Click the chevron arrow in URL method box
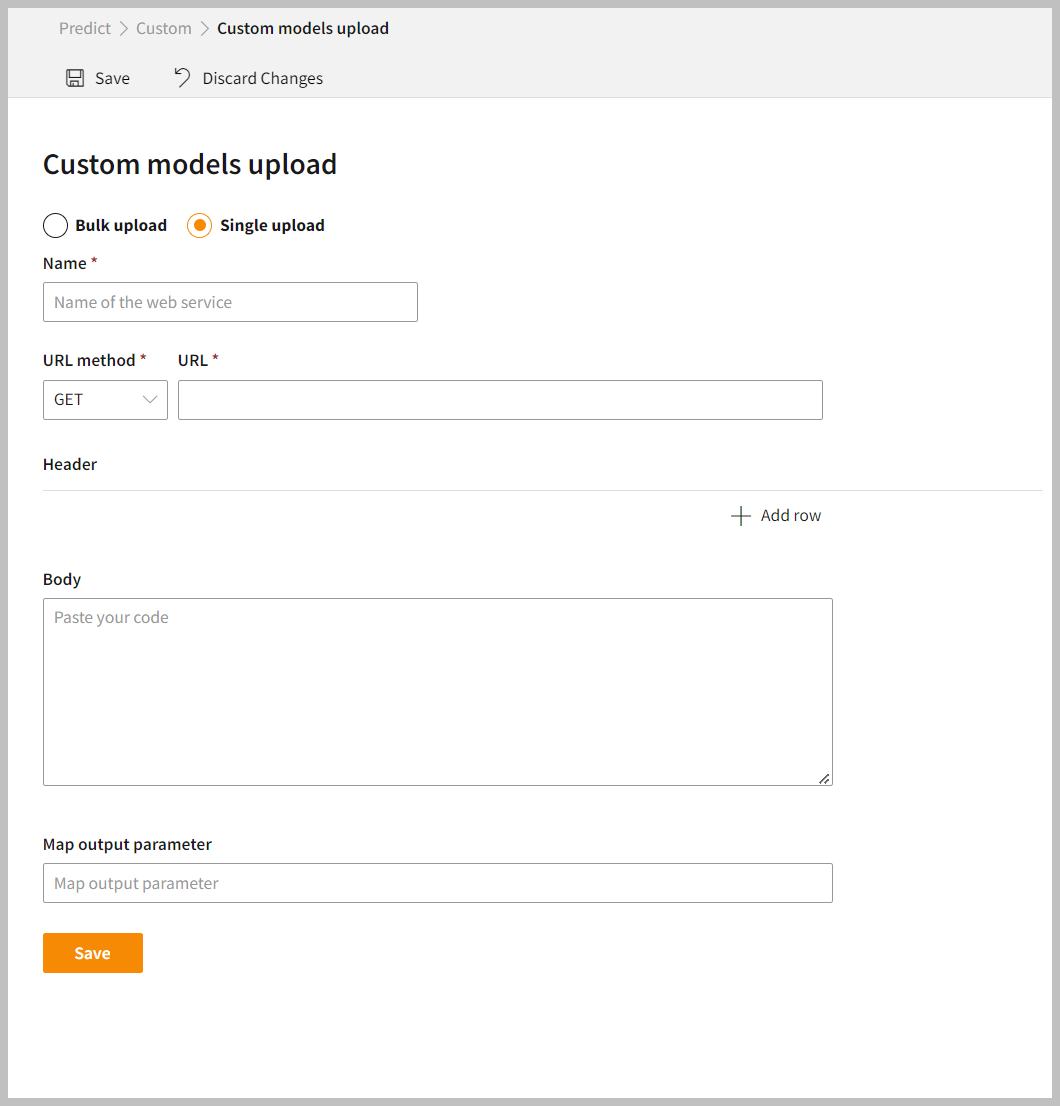1060x1106 pixels. [x=150, y=400]
